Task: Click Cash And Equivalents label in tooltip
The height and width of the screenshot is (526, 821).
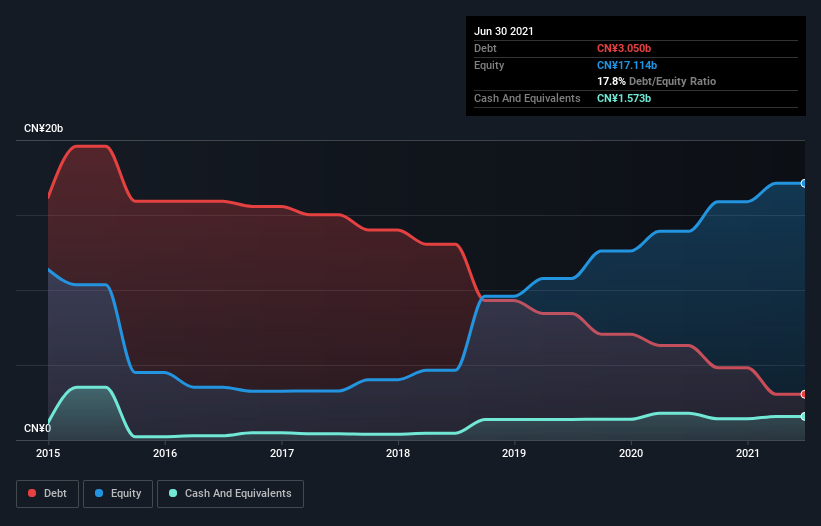Action: click(527, 98)
